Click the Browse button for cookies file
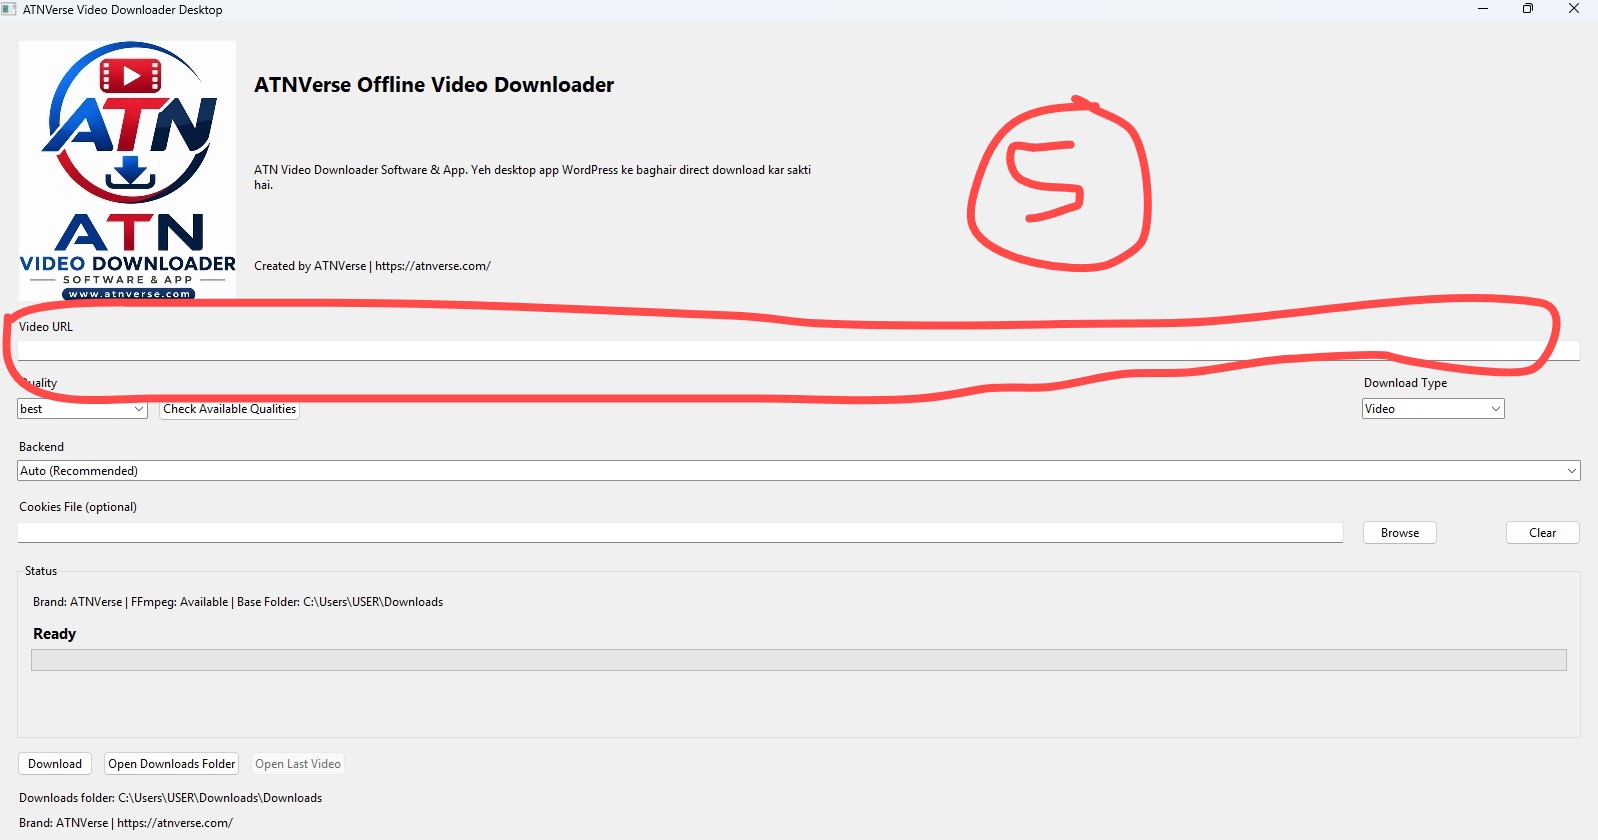The image size is (1598, 840). point(1400,533)
